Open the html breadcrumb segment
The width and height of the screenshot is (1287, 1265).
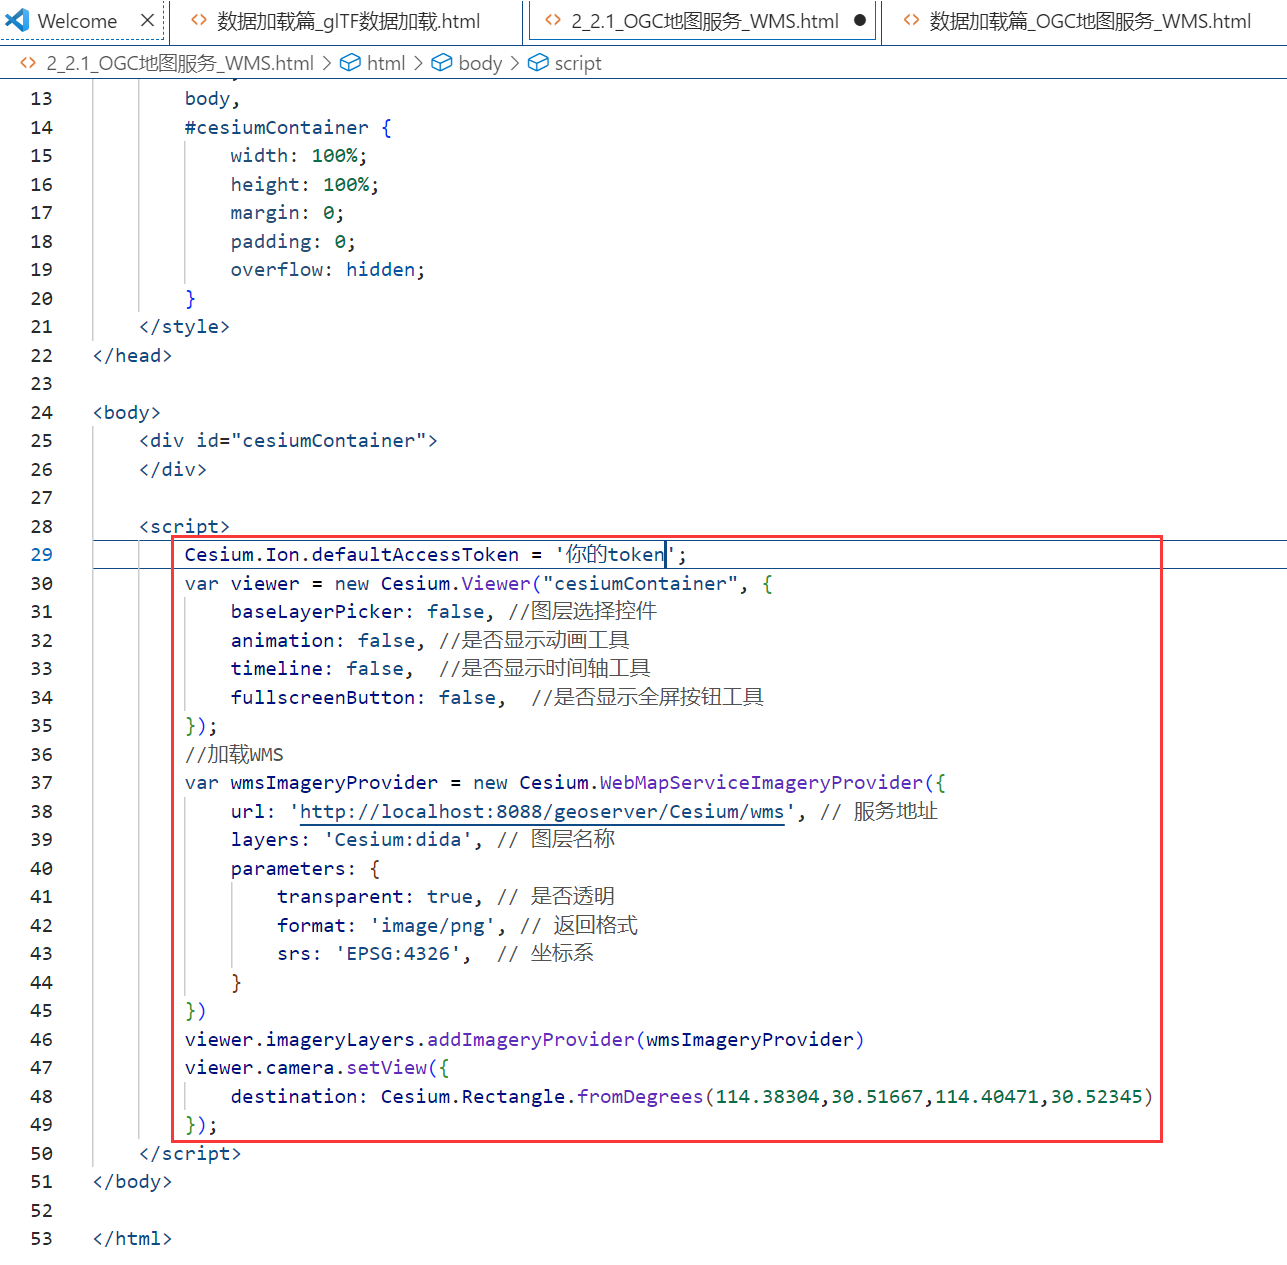tap(386, 63)
